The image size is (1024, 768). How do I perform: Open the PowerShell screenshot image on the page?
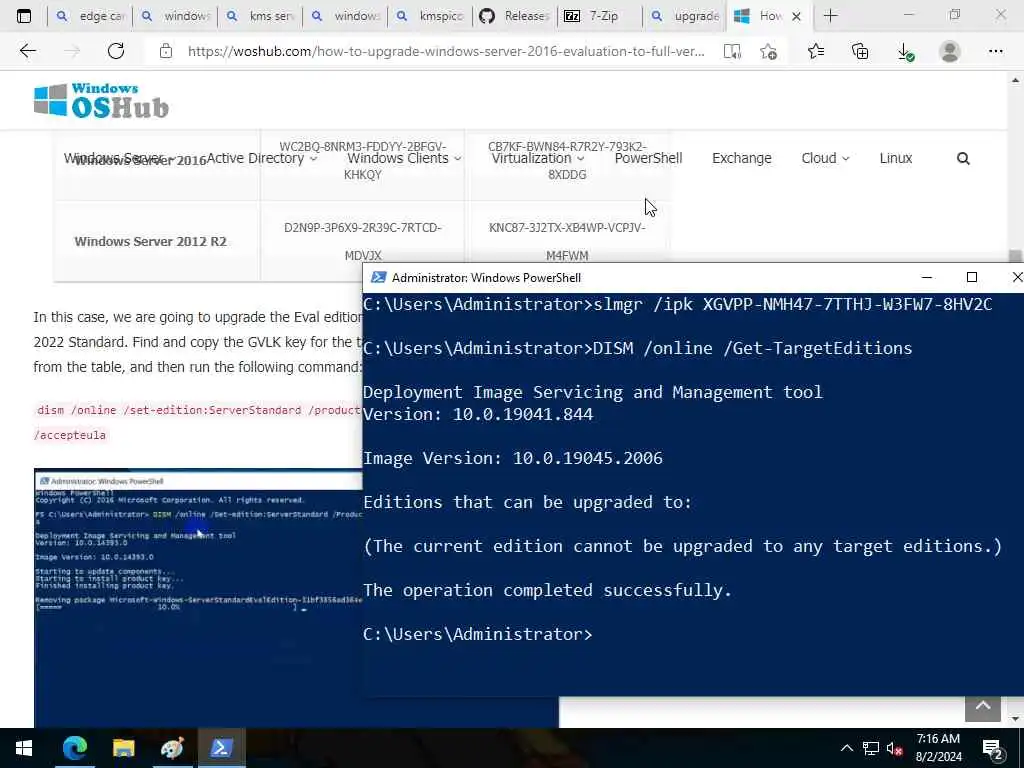198,598
